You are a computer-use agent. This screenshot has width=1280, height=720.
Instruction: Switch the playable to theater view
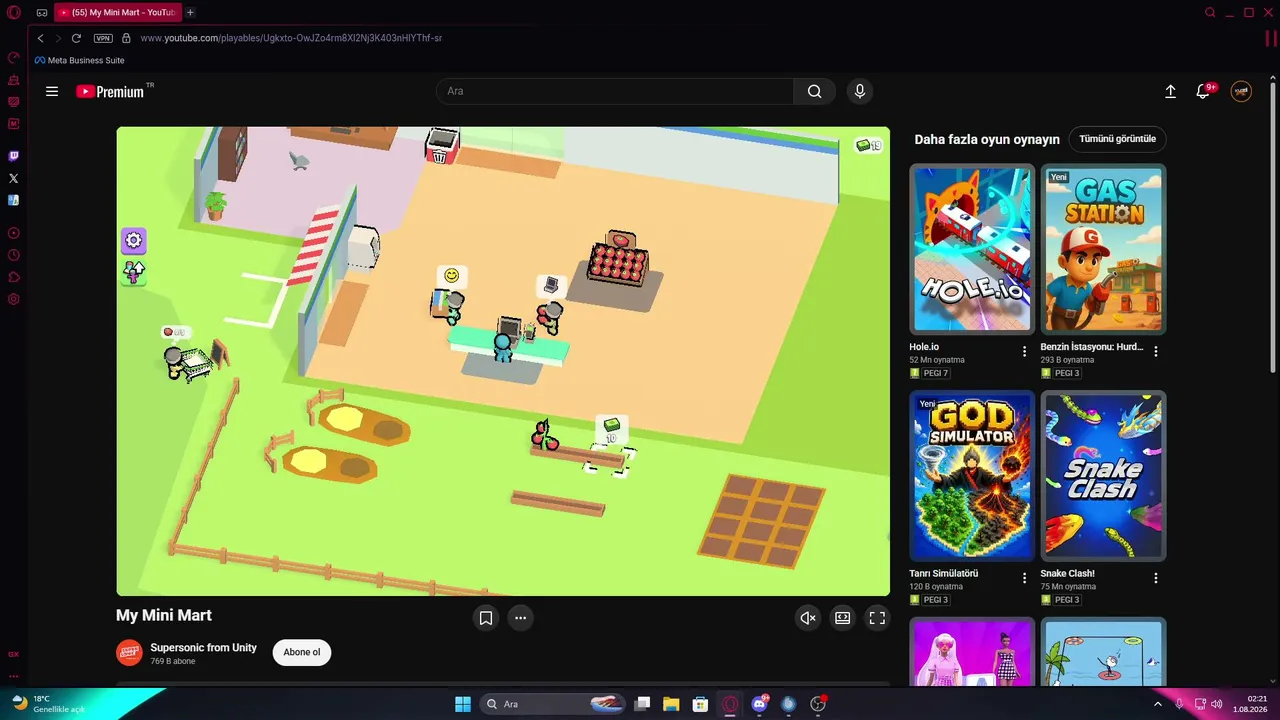tap(843, 618)
